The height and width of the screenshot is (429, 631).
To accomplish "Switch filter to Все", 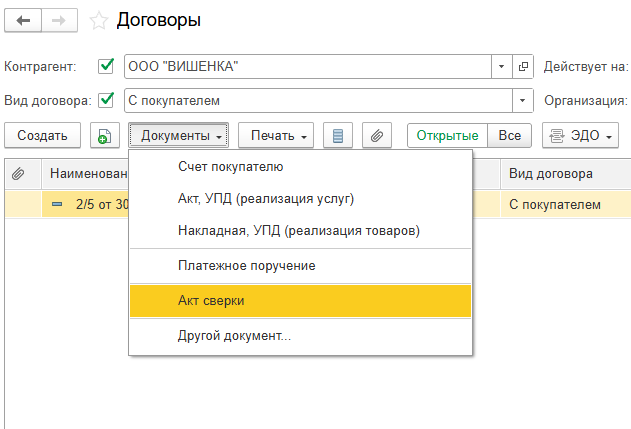I will pyautogui.click(x=509, y=136).
